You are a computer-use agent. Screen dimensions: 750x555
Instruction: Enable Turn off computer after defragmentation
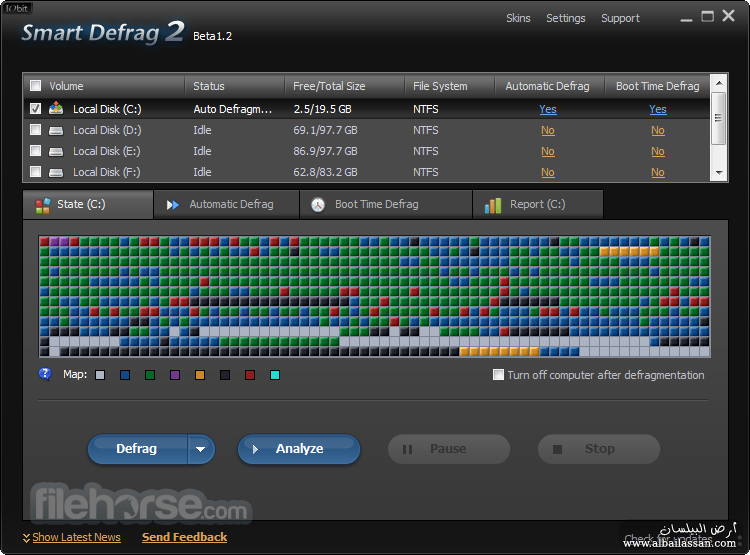[x=498, y=375]
